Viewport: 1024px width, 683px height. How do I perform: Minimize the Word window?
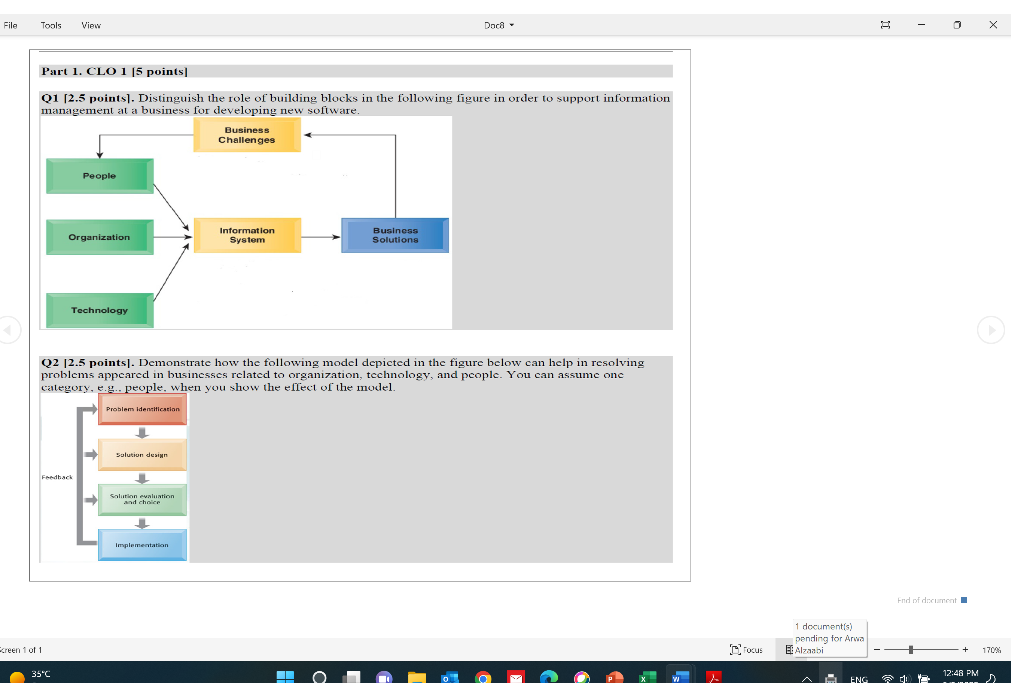click(921, 25)
